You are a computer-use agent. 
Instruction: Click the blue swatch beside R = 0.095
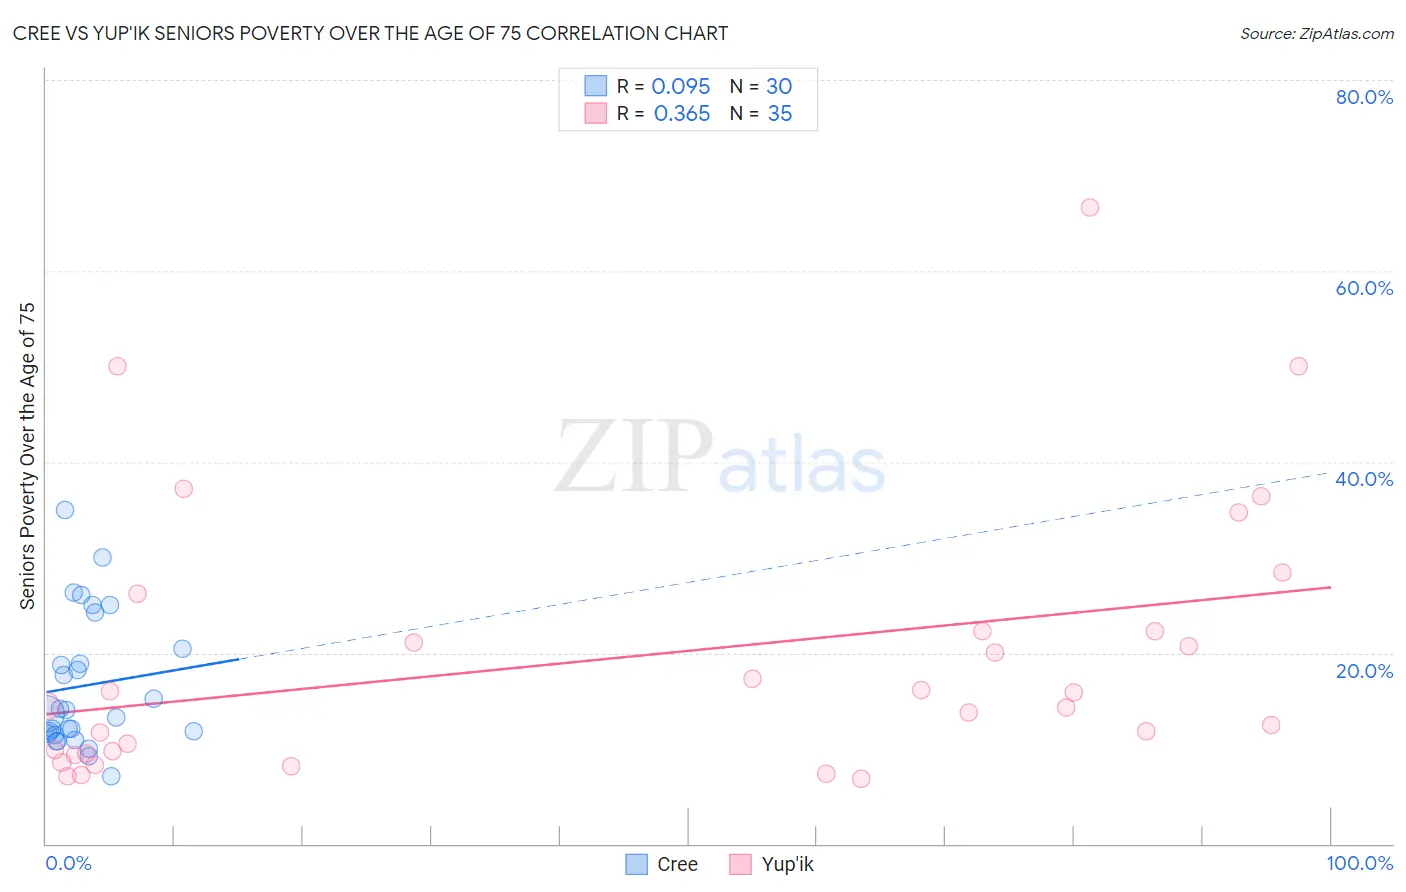point(596,86)
